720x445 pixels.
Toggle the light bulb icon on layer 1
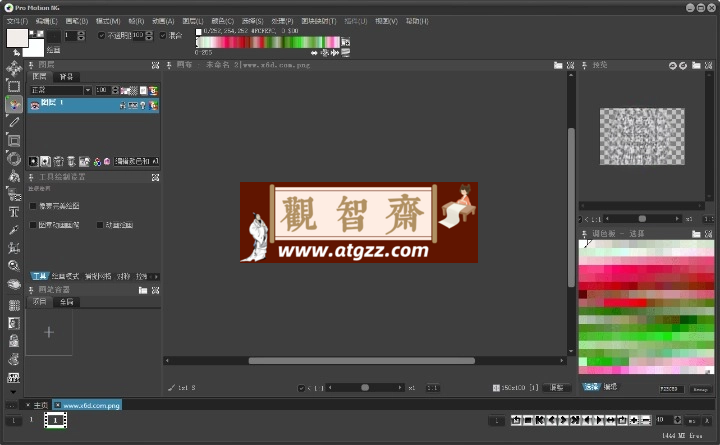(x=143, y=106)
